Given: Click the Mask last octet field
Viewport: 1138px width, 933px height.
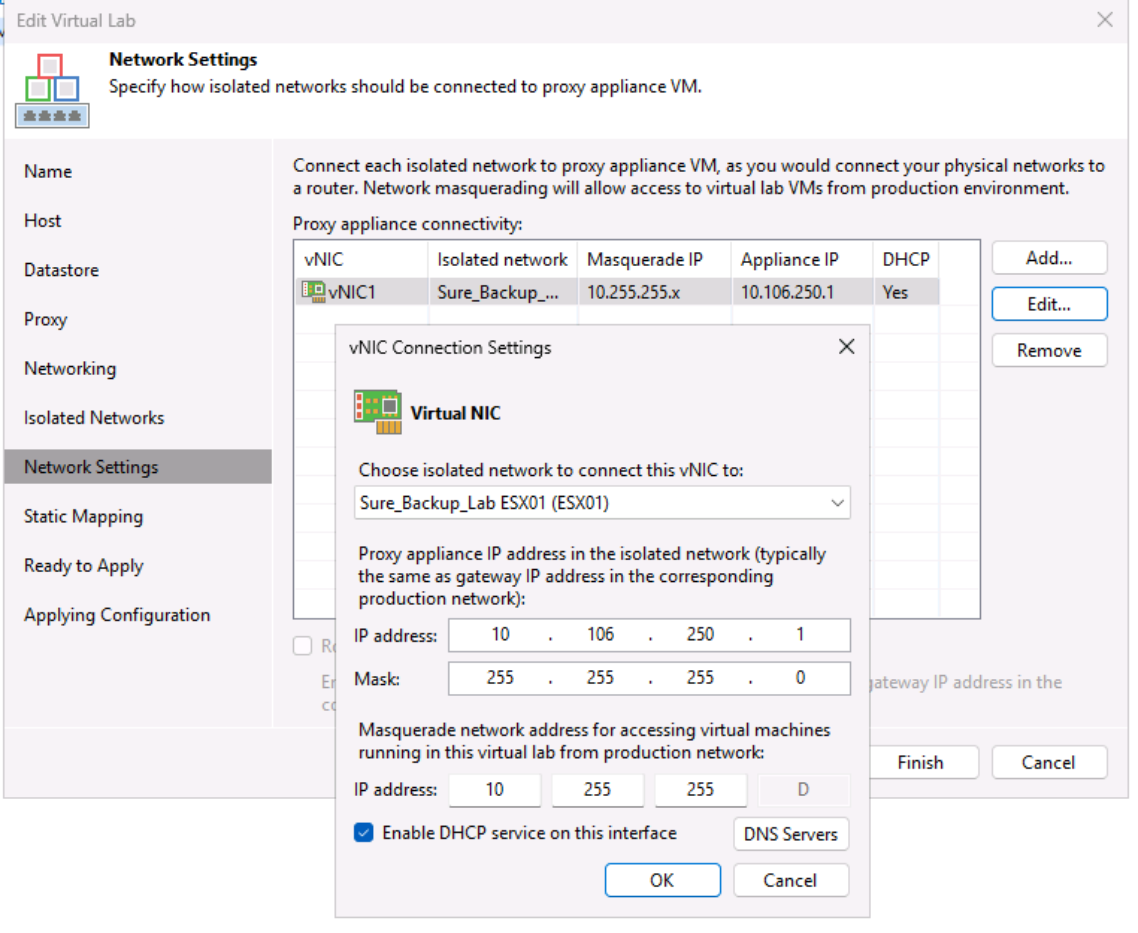Looking at the screenshot, I should (800, 678).
